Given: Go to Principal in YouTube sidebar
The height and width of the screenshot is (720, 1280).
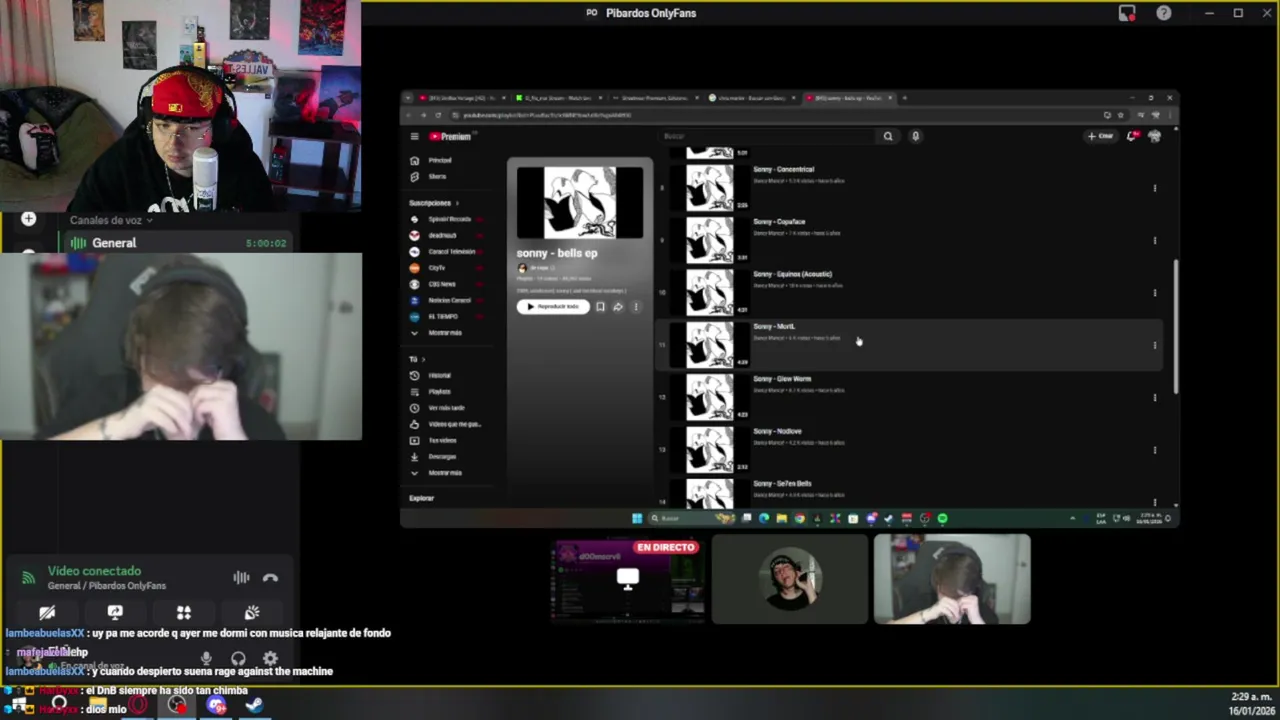Looking at the screenshot, I should pyautogui.click(x=440, y=160).
